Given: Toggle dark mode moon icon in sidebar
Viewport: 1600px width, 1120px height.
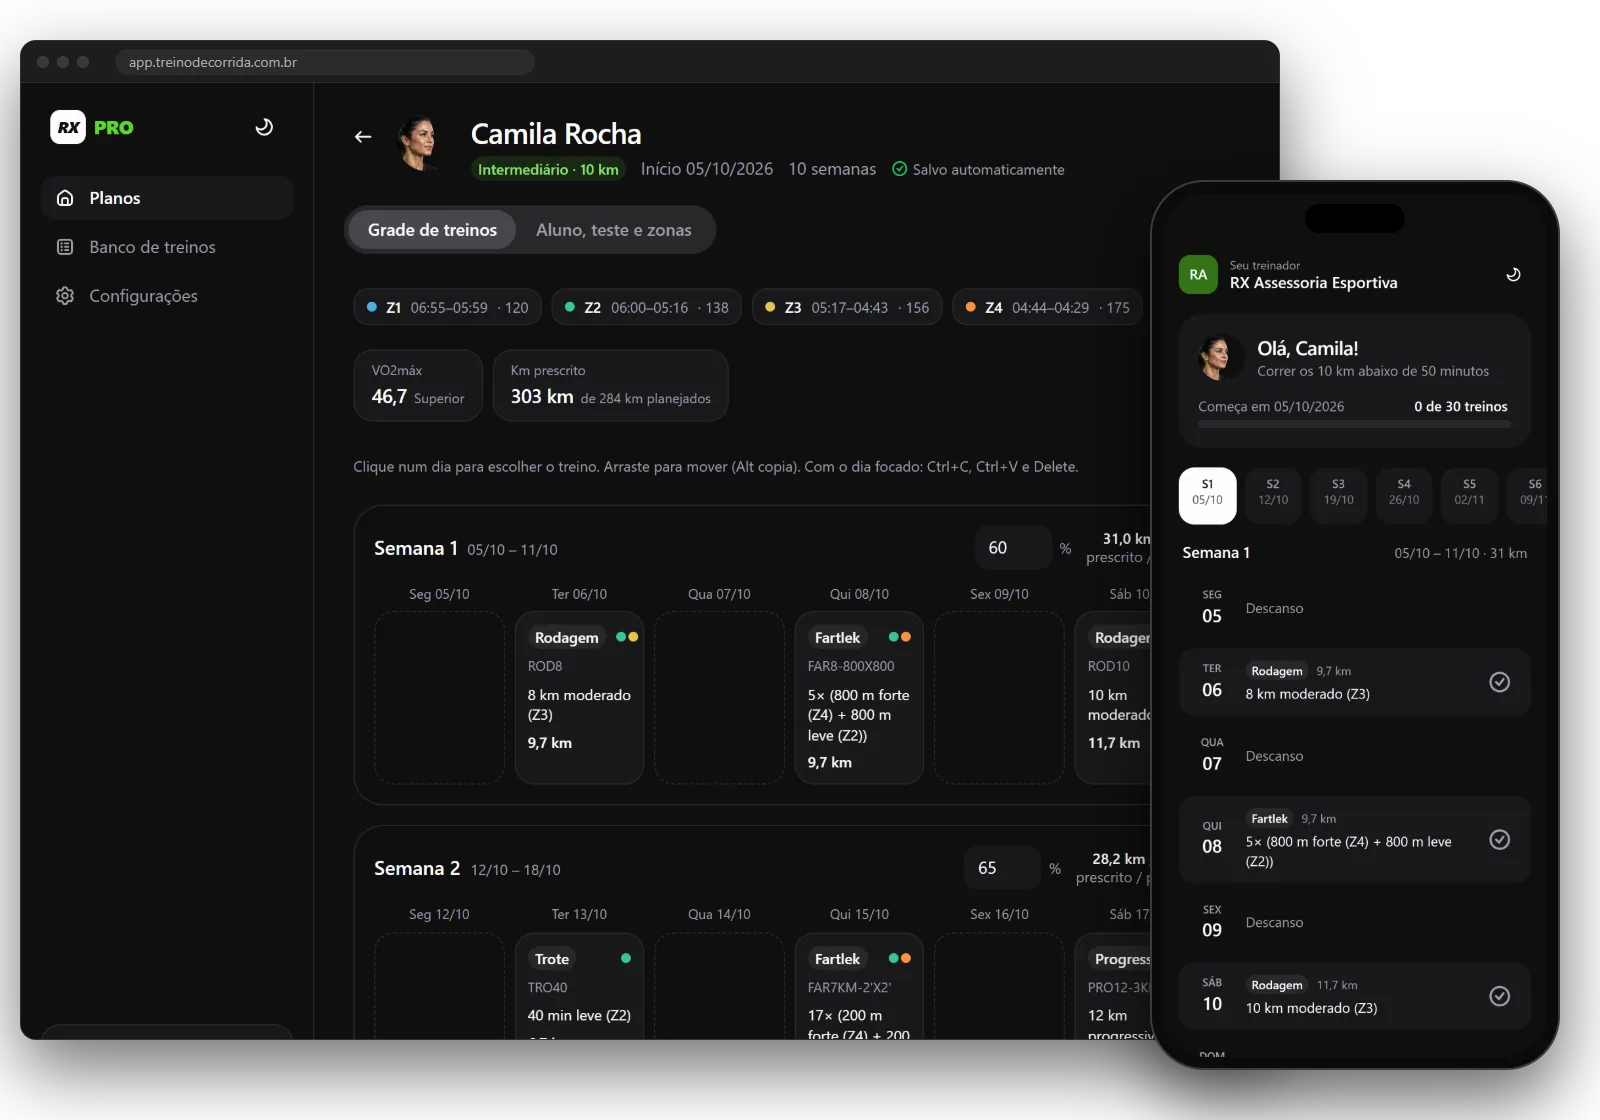Looking at the screenshot, I should pyautogui.click(x=264, y=127).
